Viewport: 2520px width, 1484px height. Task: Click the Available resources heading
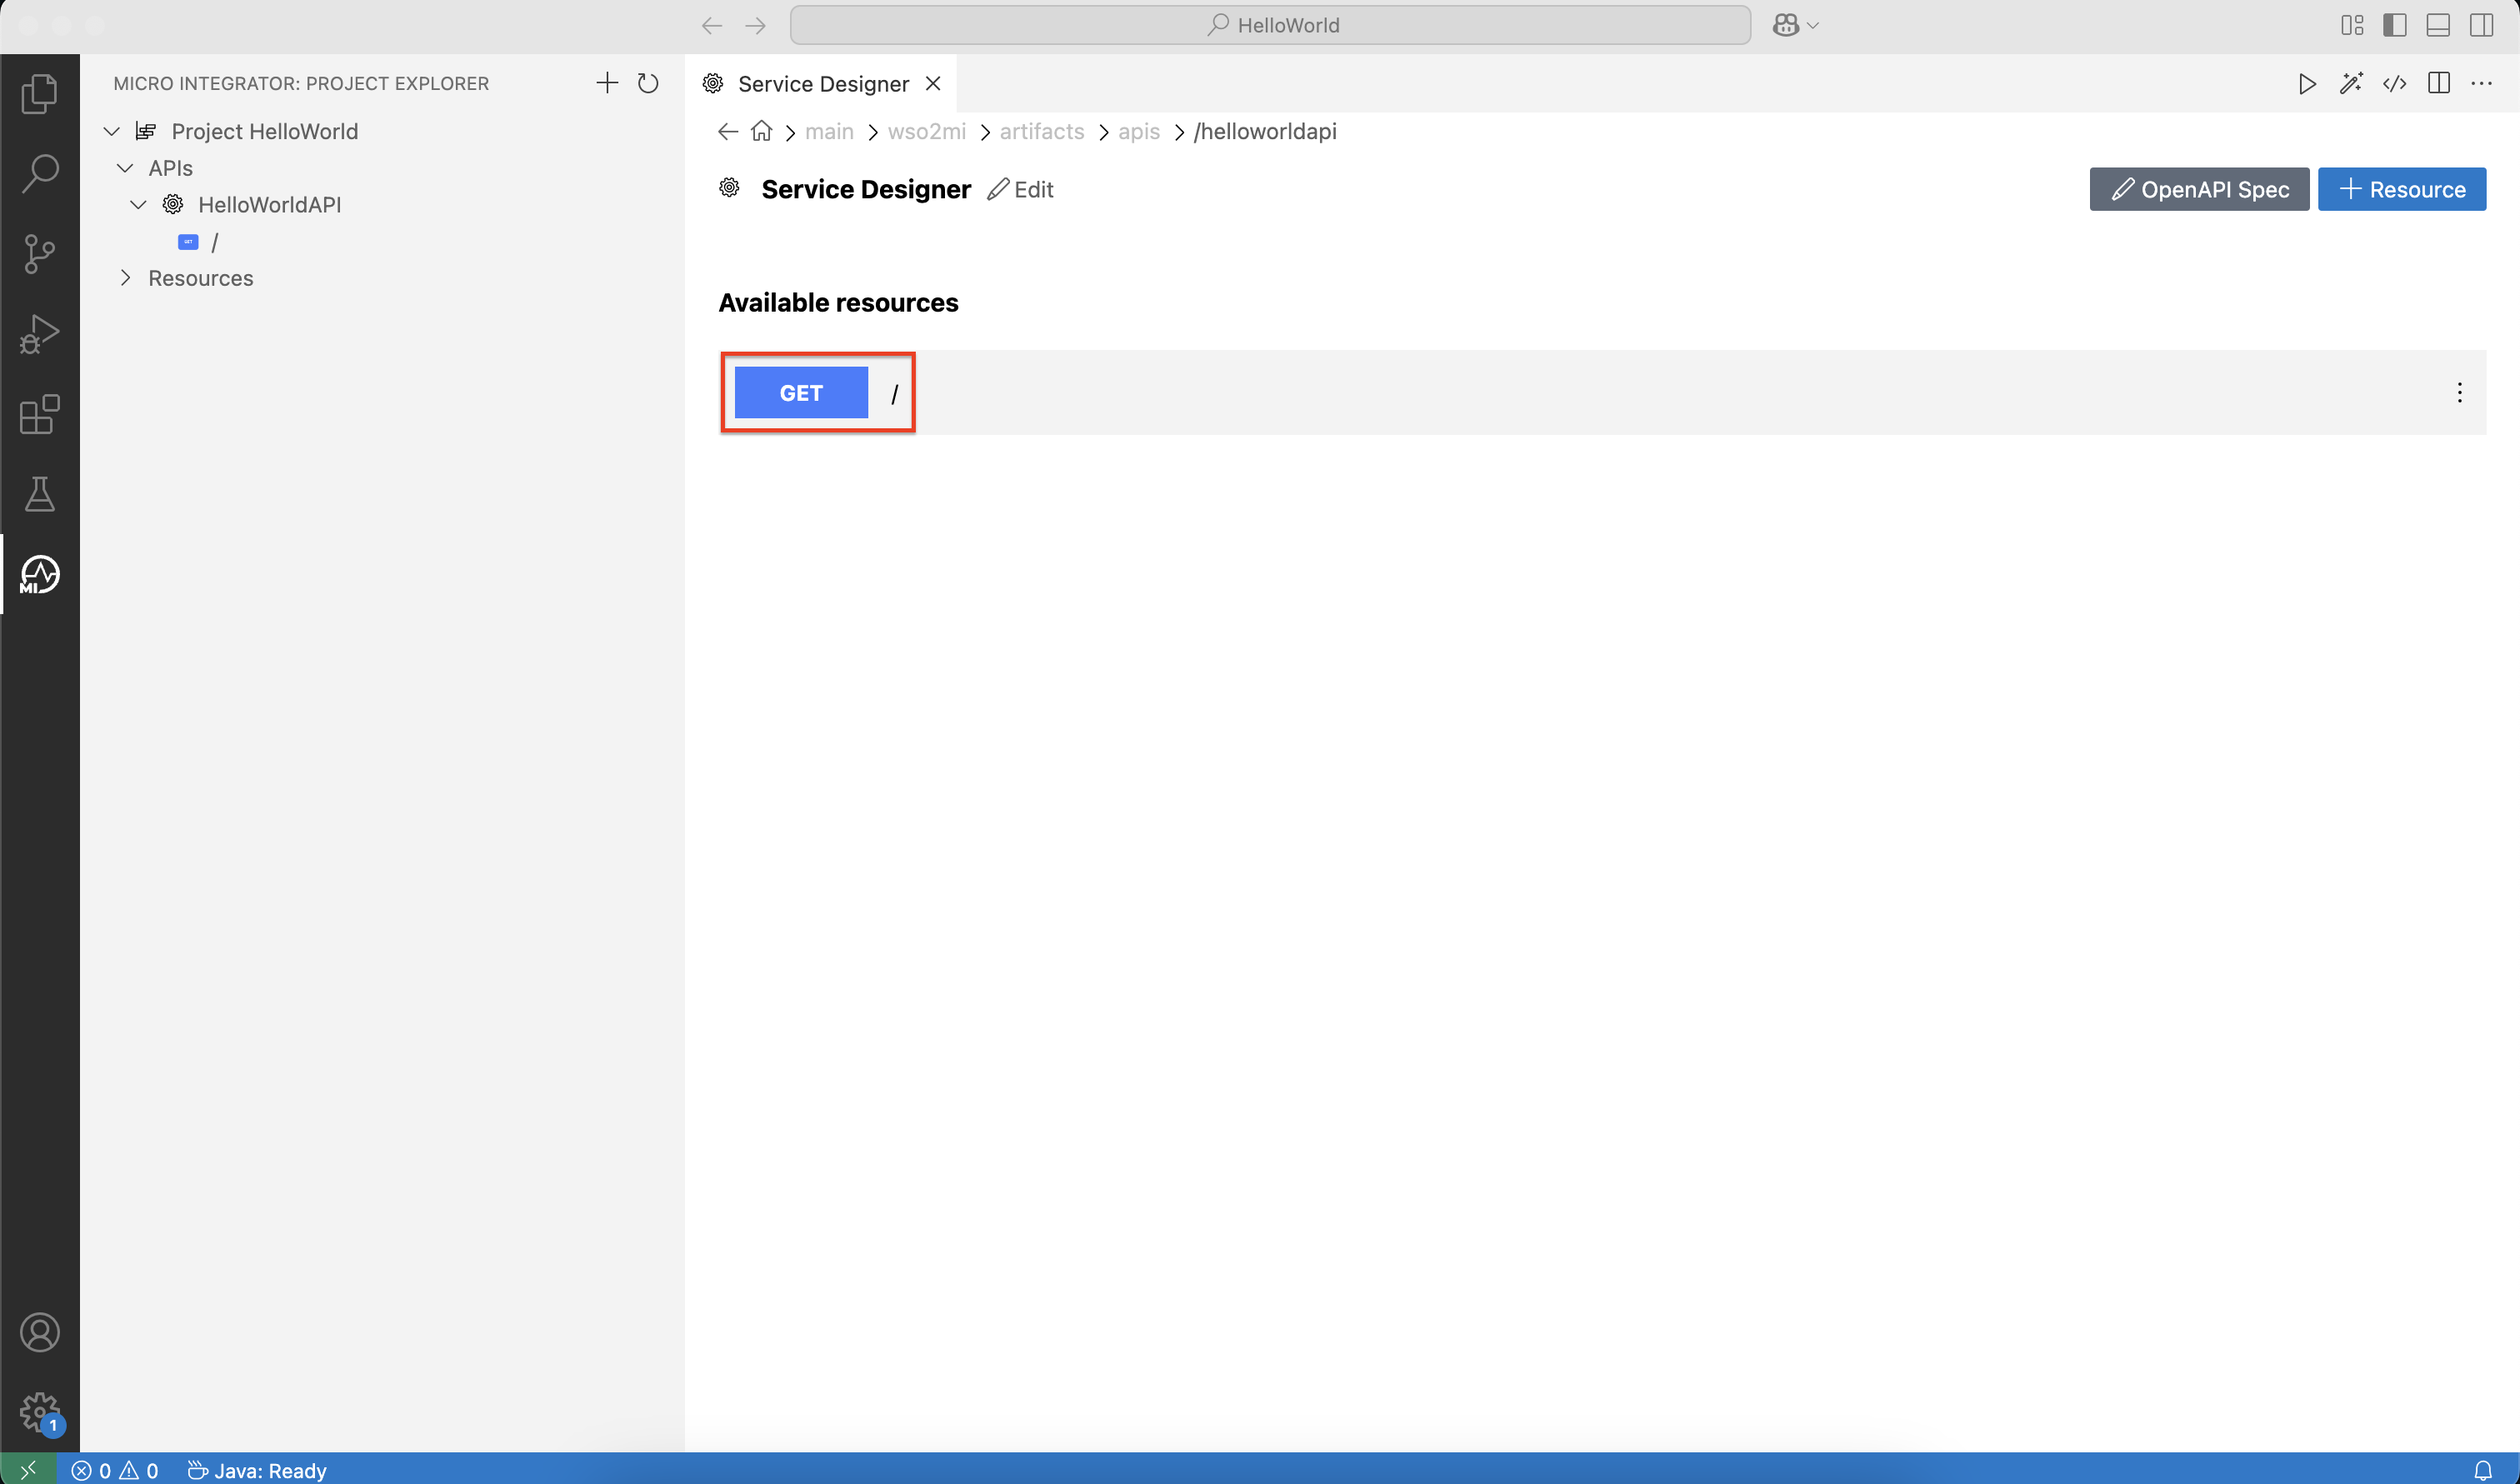(838, 303)
